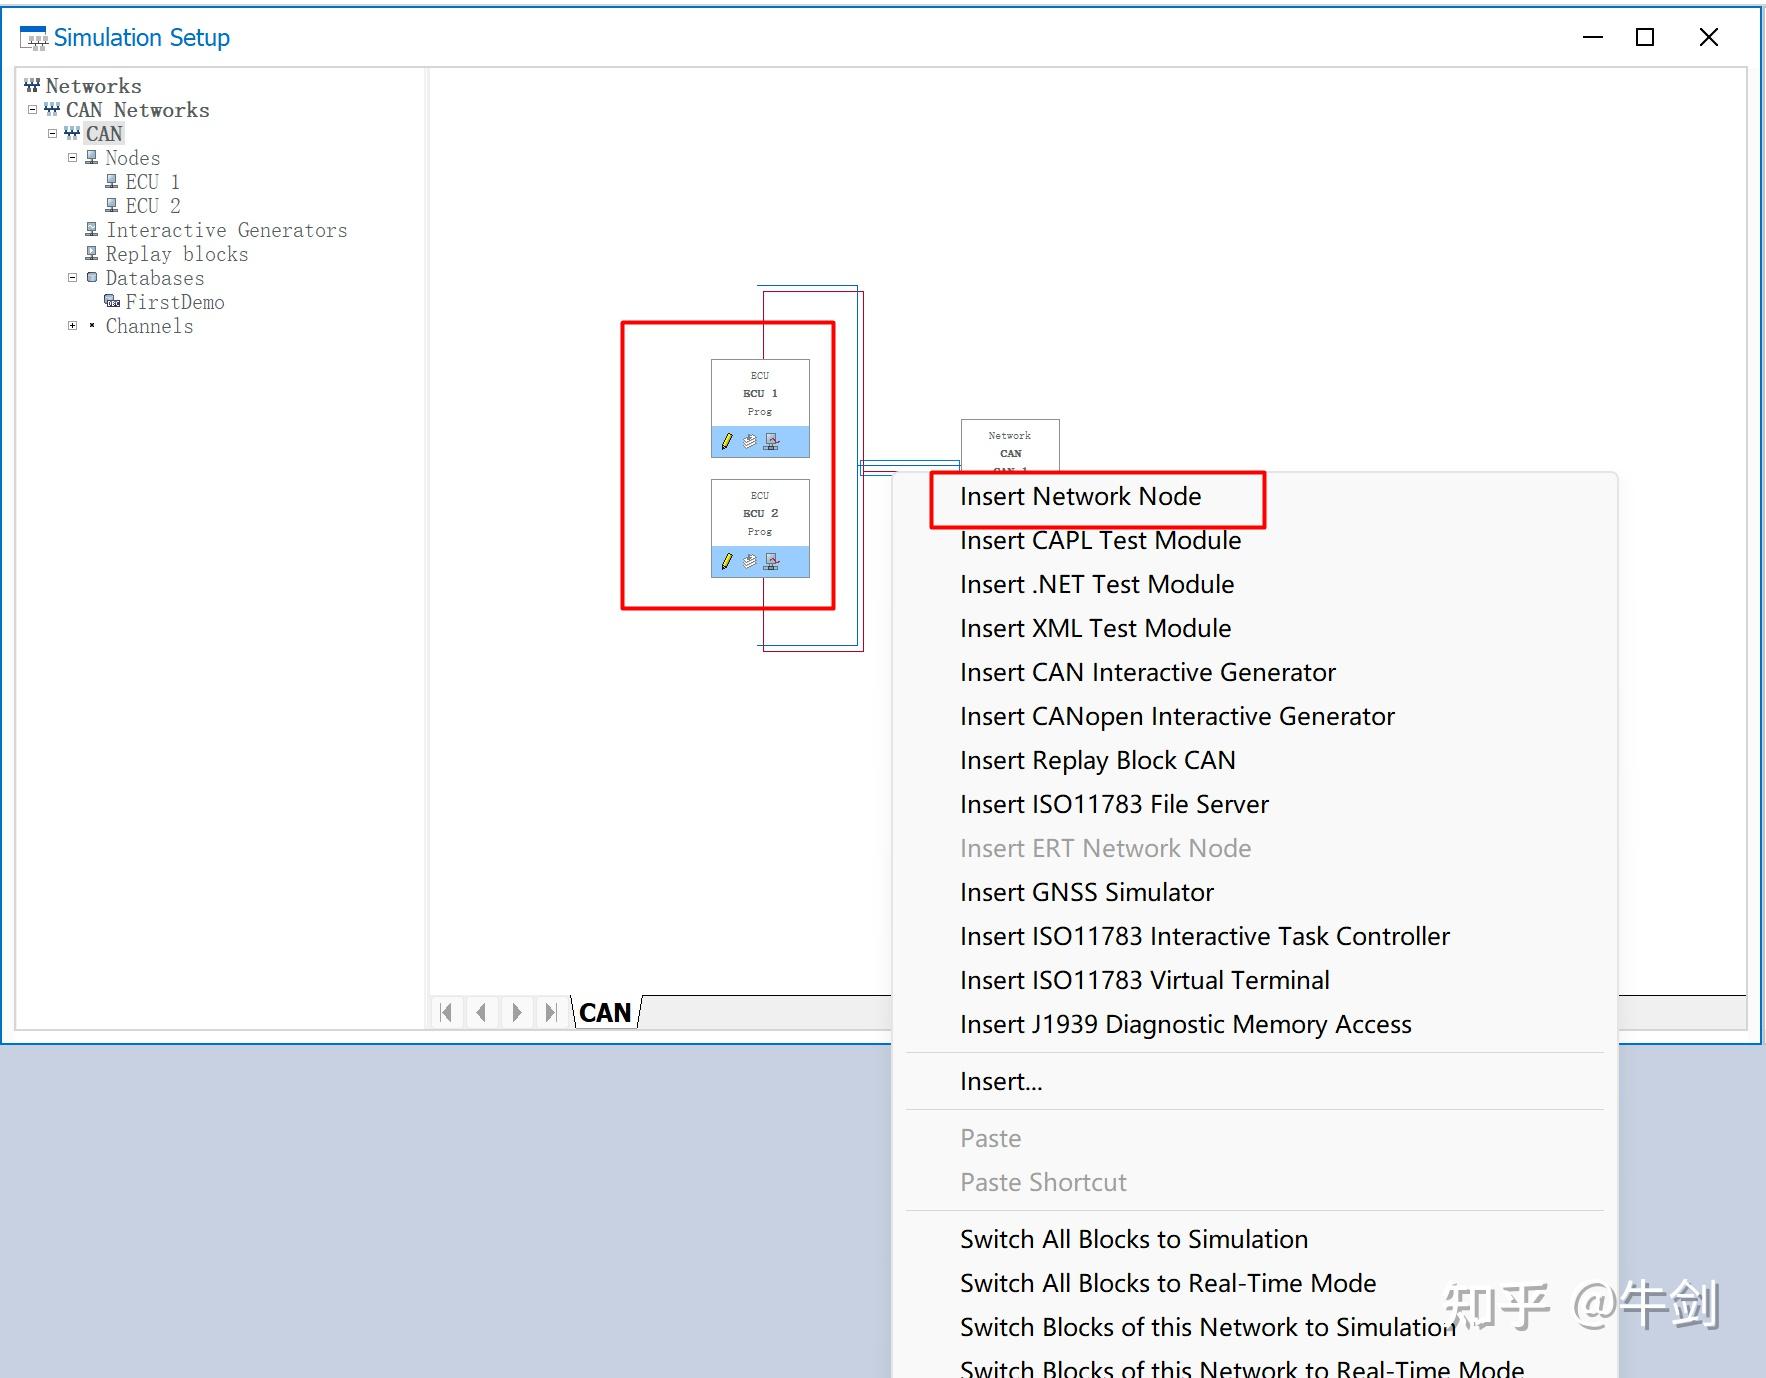Choose Insert CAN Interactive Generator

[x=1147, y=672]
